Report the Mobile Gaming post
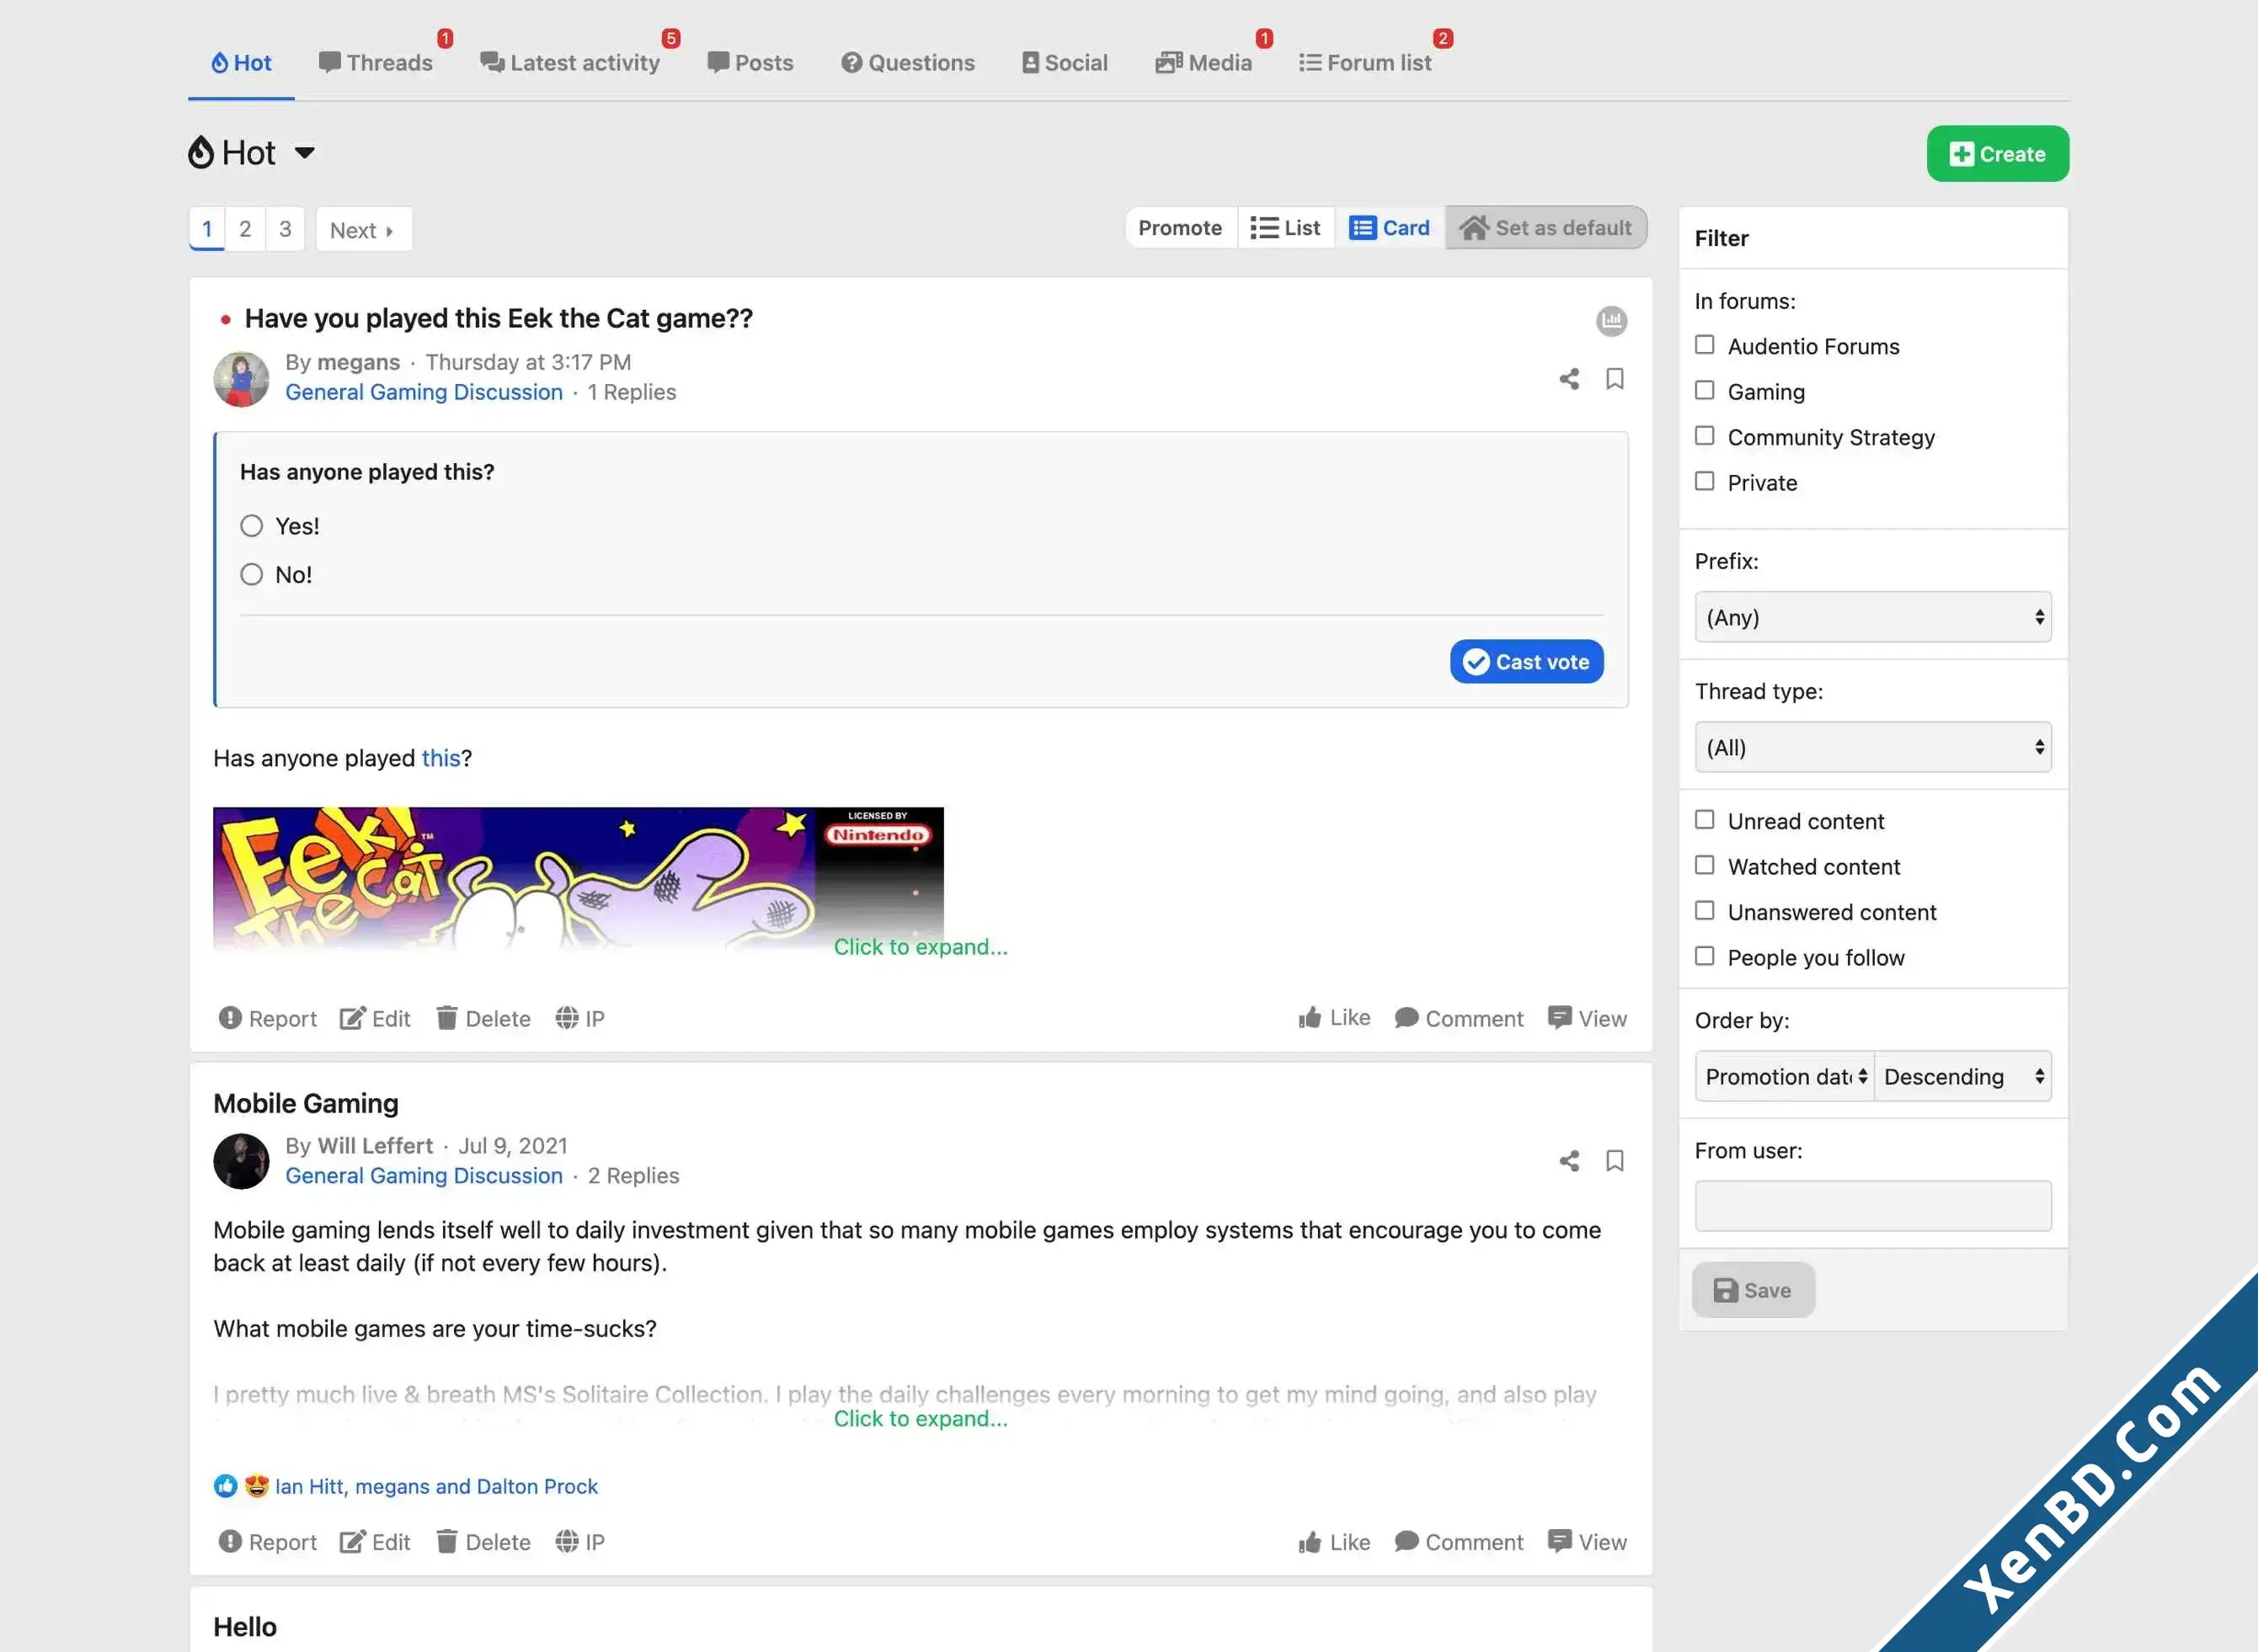The image size is (2258, 1652). coord(267,1542)
